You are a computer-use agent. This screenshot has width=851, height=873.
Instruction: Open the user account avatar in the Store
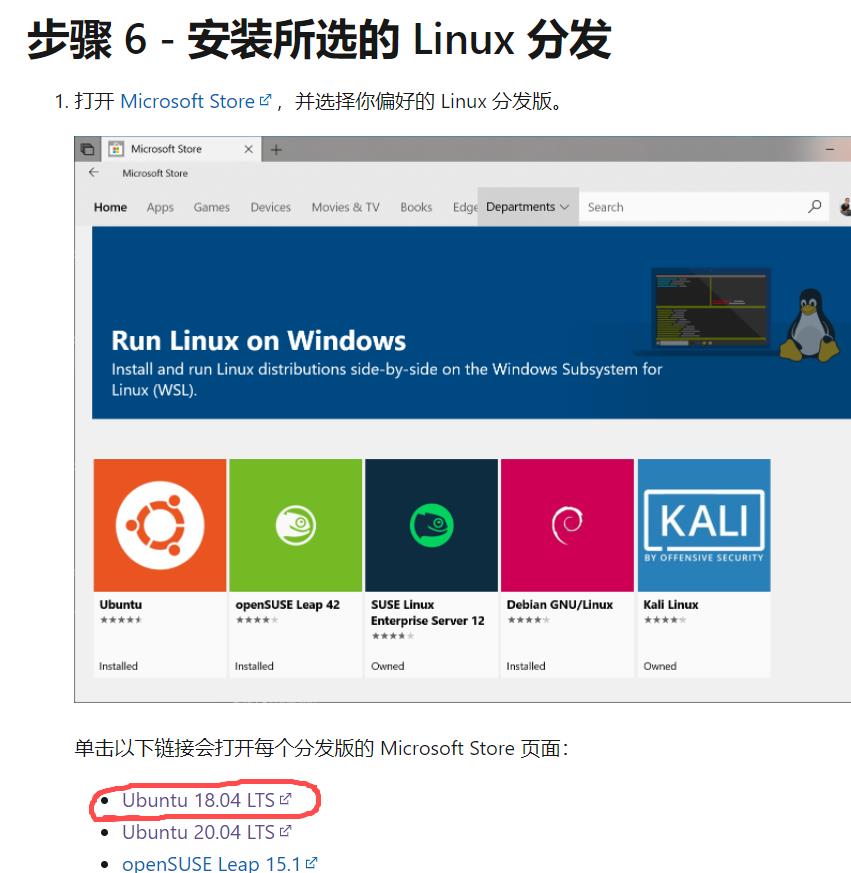(x=845, y=206)
